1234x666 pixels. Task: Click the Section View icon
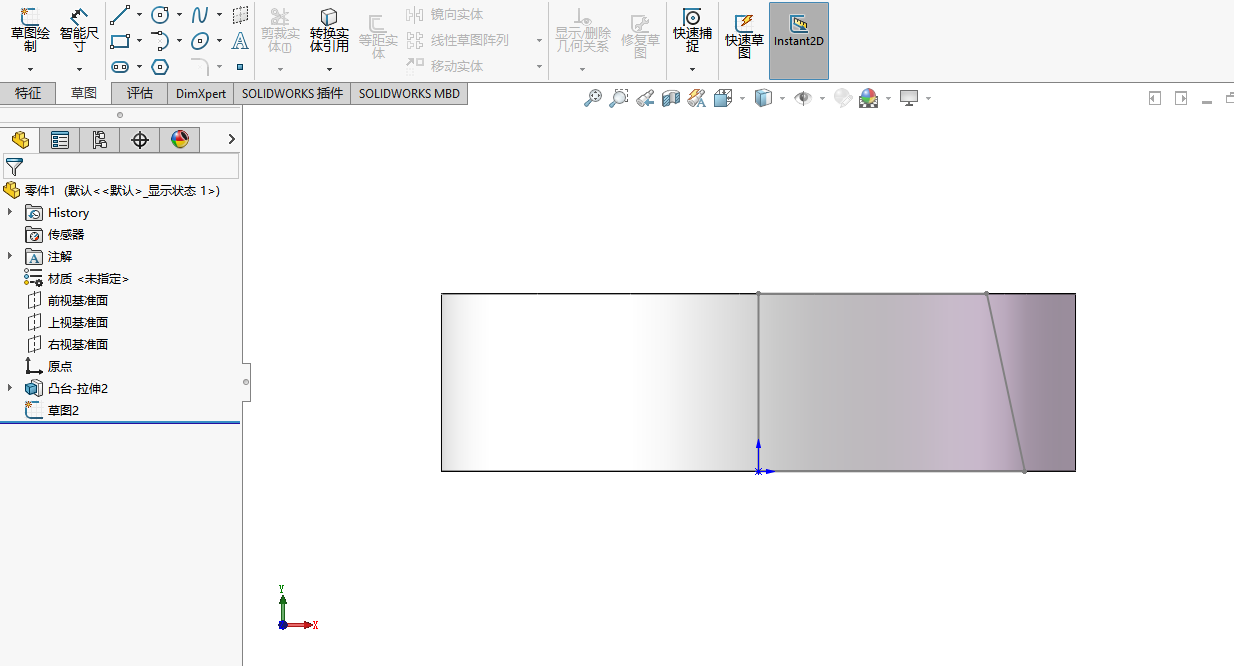point(671,98)
